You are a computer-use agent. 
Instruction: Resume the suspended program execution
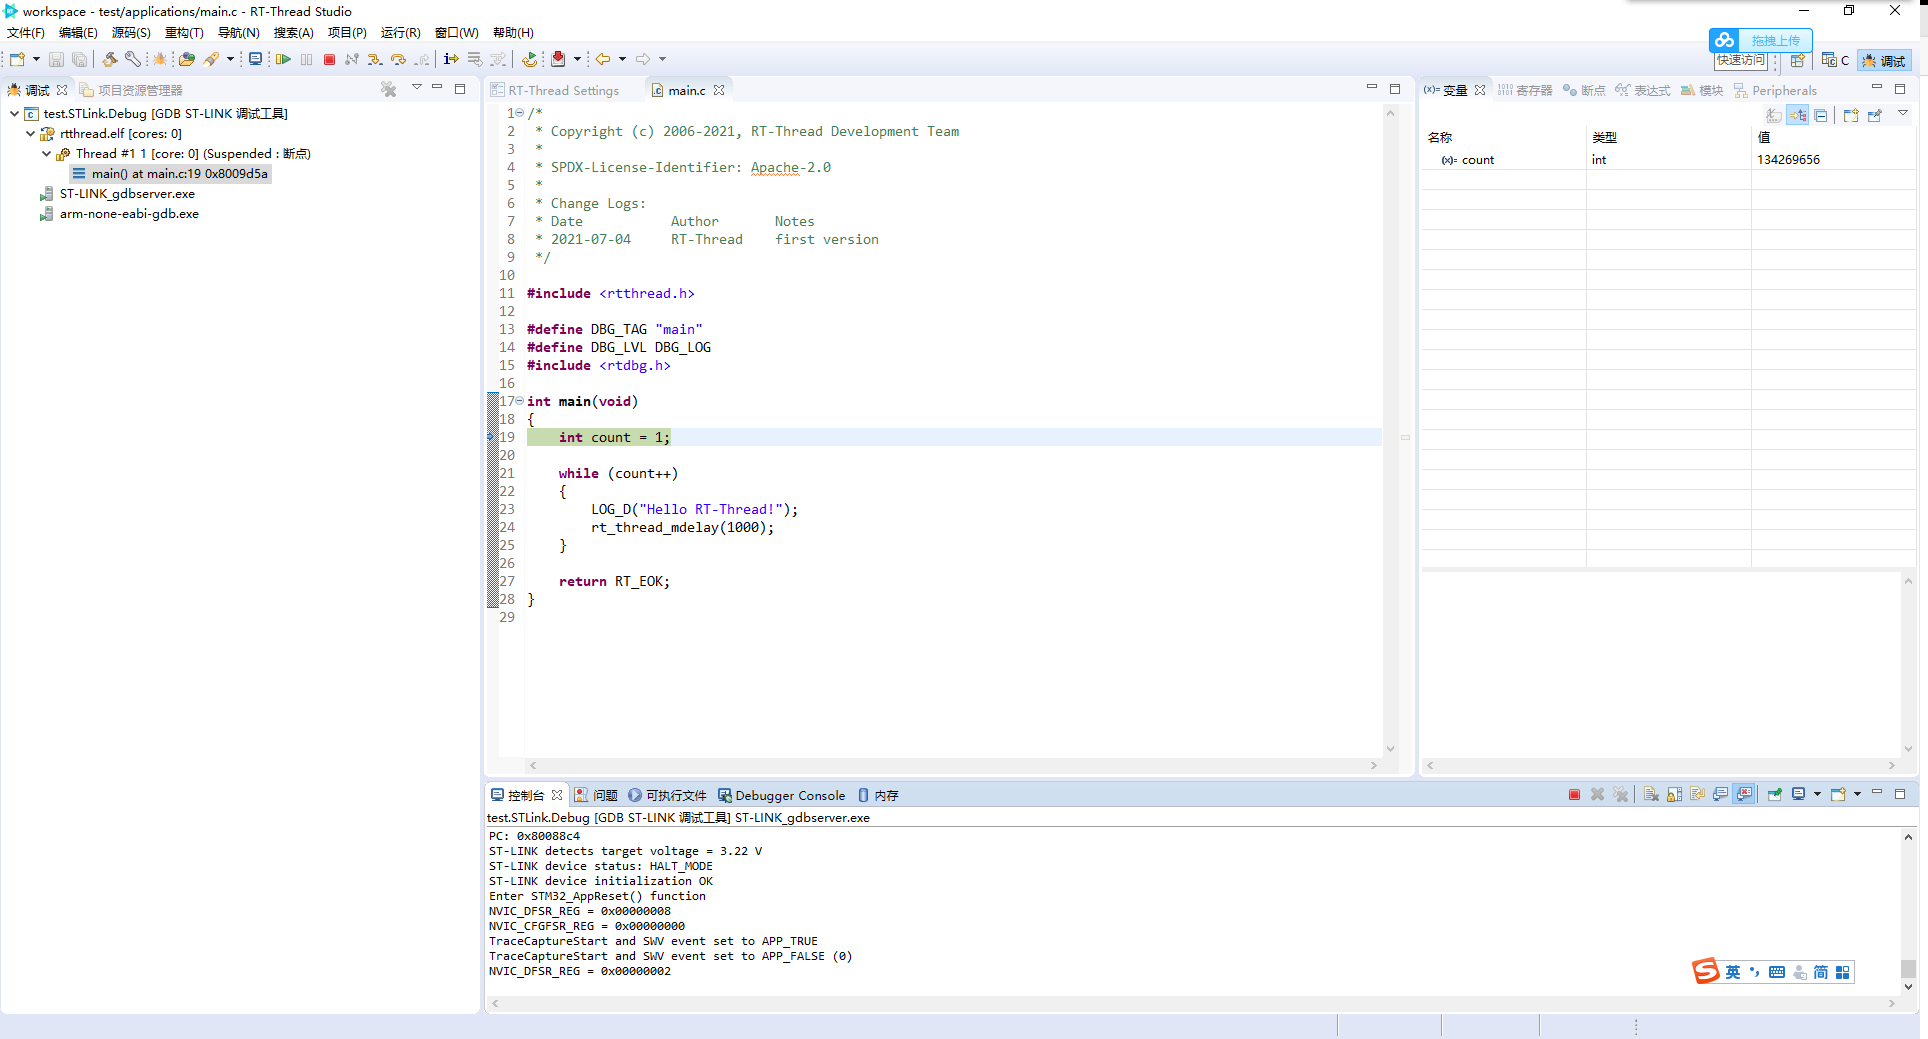[283, 59]
